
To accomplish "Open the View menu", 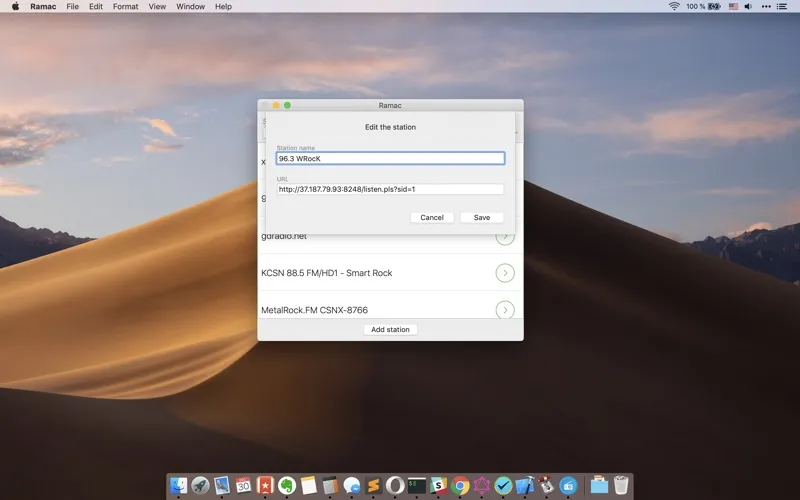I will pyautogui.click(x=157, y=6).
